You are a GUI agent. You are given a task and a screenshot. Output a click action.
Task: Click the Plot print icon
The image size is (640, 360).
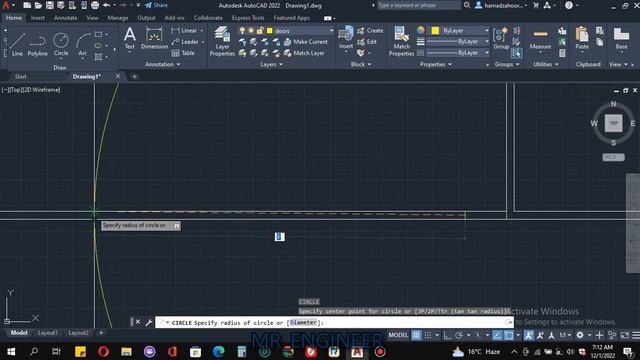point(95,5)
